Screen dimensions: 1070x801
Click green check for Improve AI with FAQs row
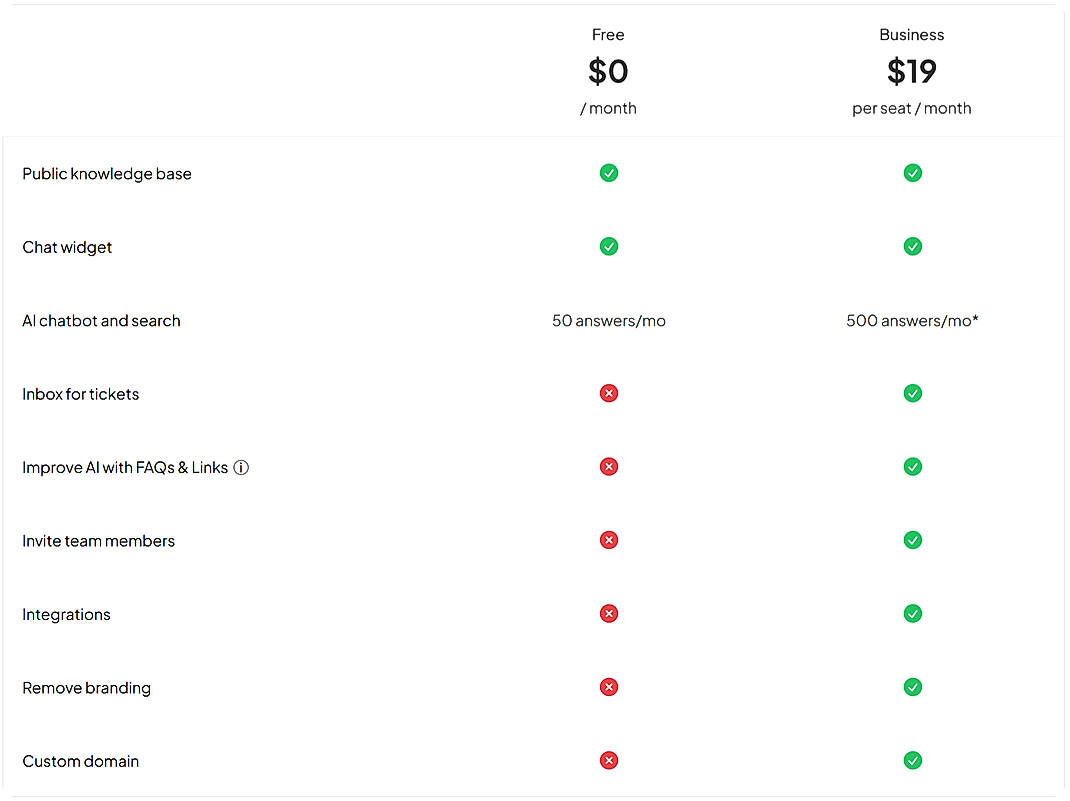[912, 467]
